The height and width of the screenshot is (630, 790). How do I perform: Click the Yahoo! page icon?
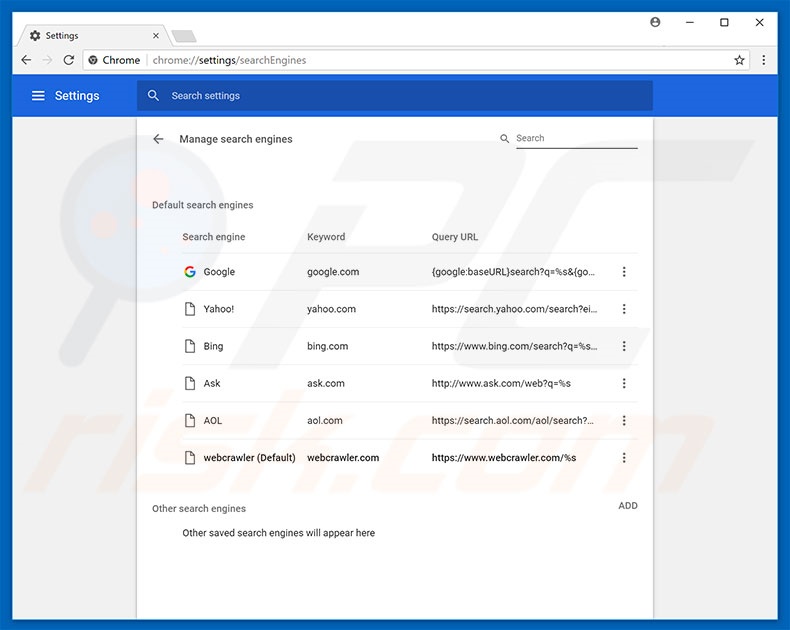point(190,309)
